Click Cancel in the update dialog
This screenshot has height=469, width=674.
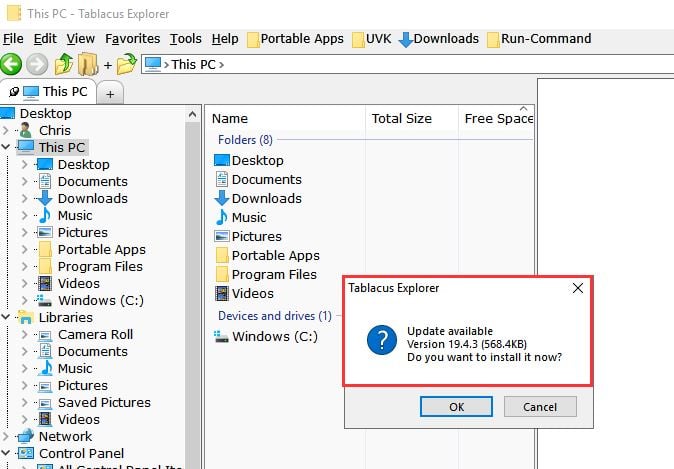(540, 407)
